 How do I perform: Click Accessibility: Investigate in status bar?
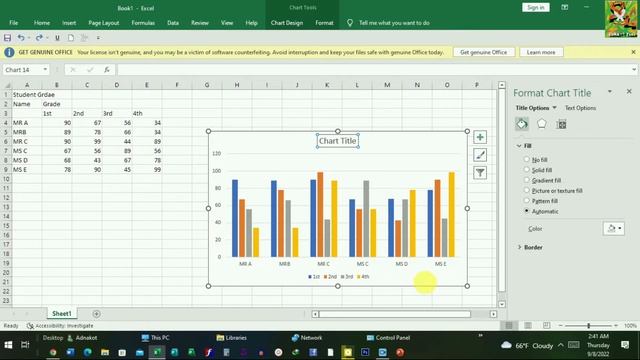pyautogui.click(x=60, y=326)
